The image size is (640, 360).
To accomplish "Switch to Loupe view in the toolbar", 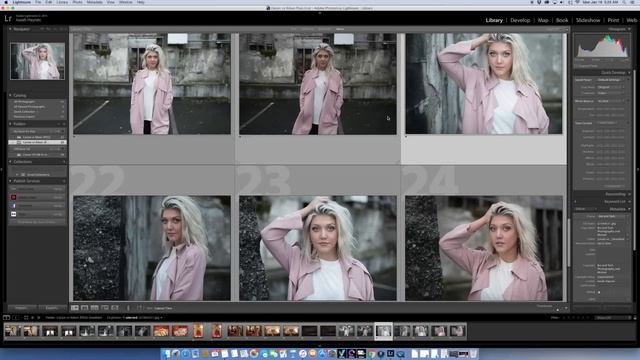I will coord(84,308).
